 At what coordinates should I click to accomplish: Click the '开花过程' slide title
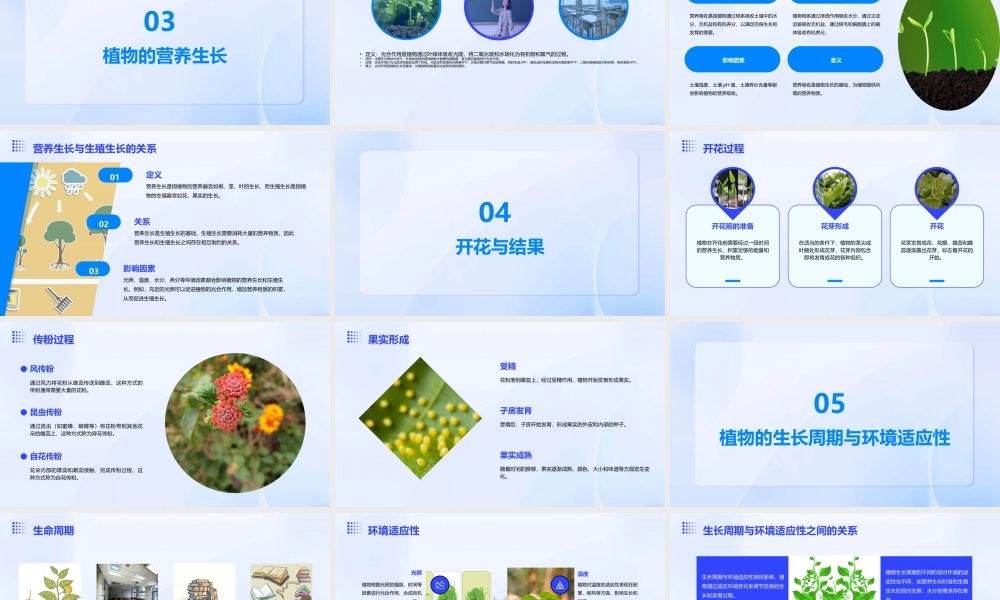point(723,149)
